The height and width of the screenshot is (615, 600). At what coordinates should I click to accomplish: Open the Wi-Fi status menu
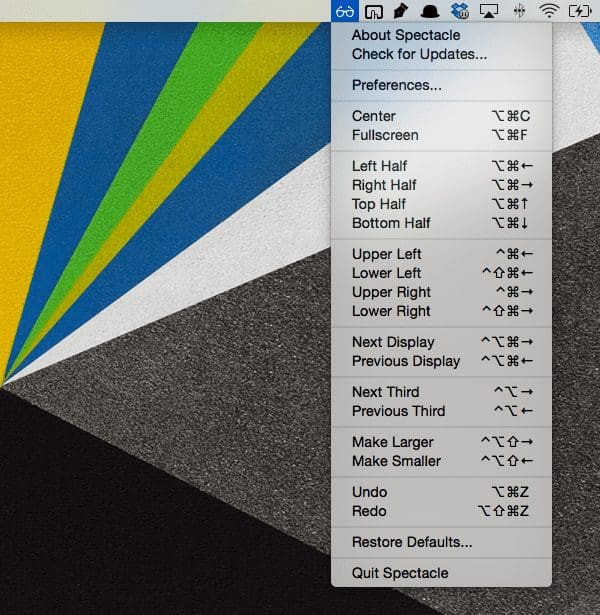coord(549,11)
